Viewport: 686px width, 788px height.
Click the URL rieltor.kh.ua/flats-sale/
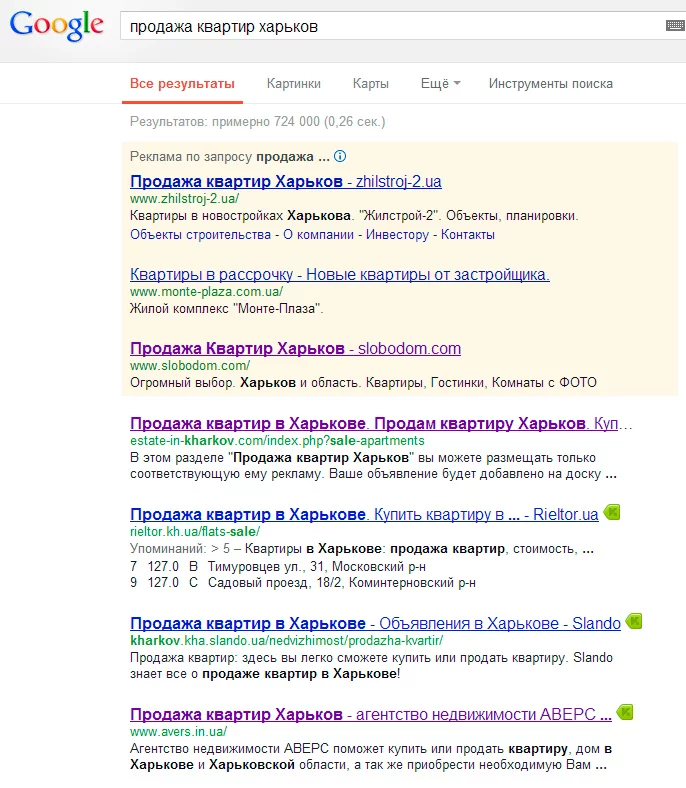pos(195,531)
